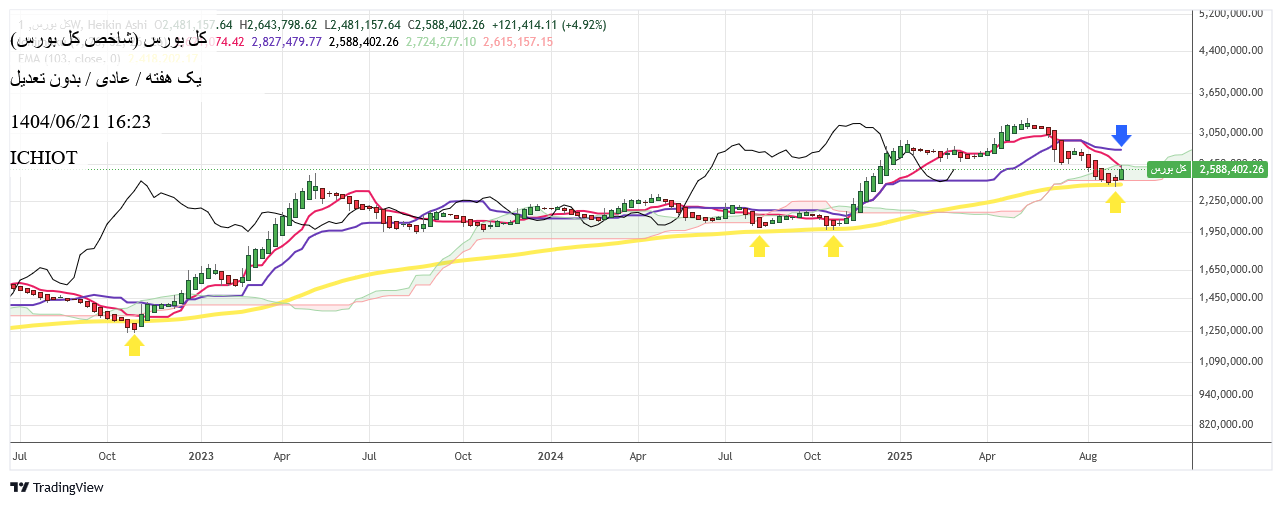Viewport: 1282px width, 505px height.
Task: Click the green کل بورس symbol tag on price axis
Action: click(x=1171, y=169)
